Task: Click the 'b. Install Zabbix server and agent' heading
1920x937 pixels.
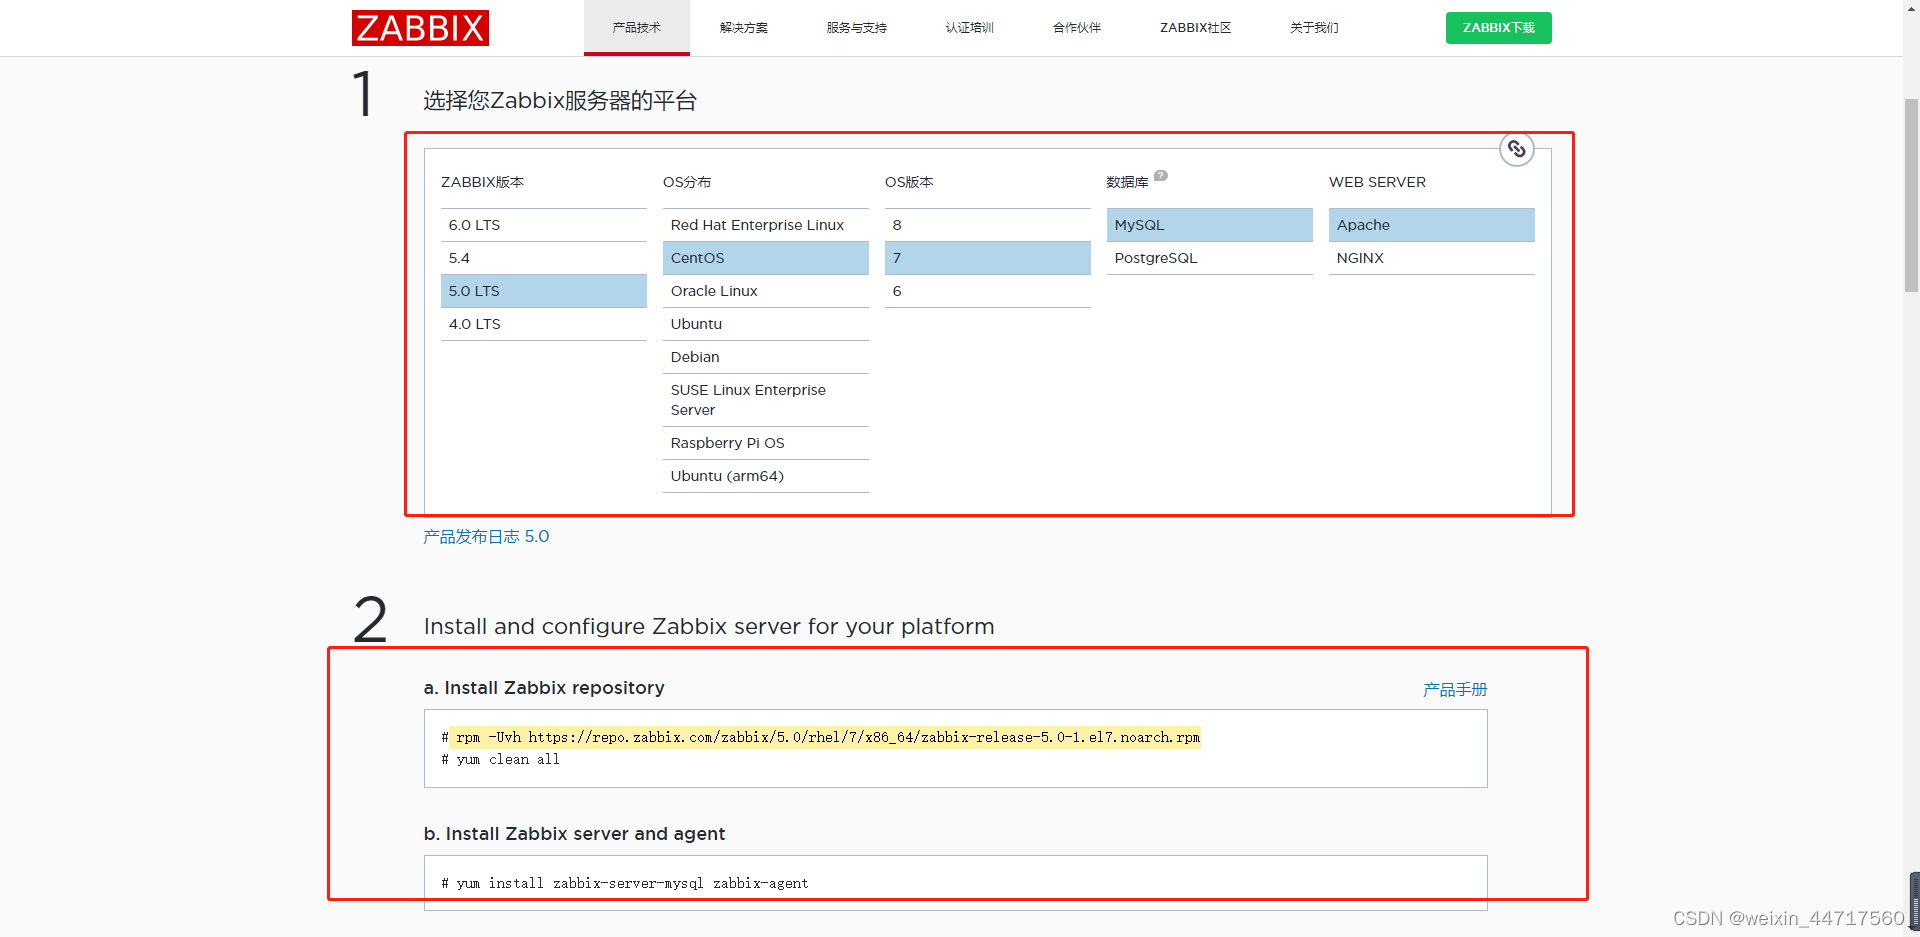Action: pyautogui.click(x=574, y=834)
